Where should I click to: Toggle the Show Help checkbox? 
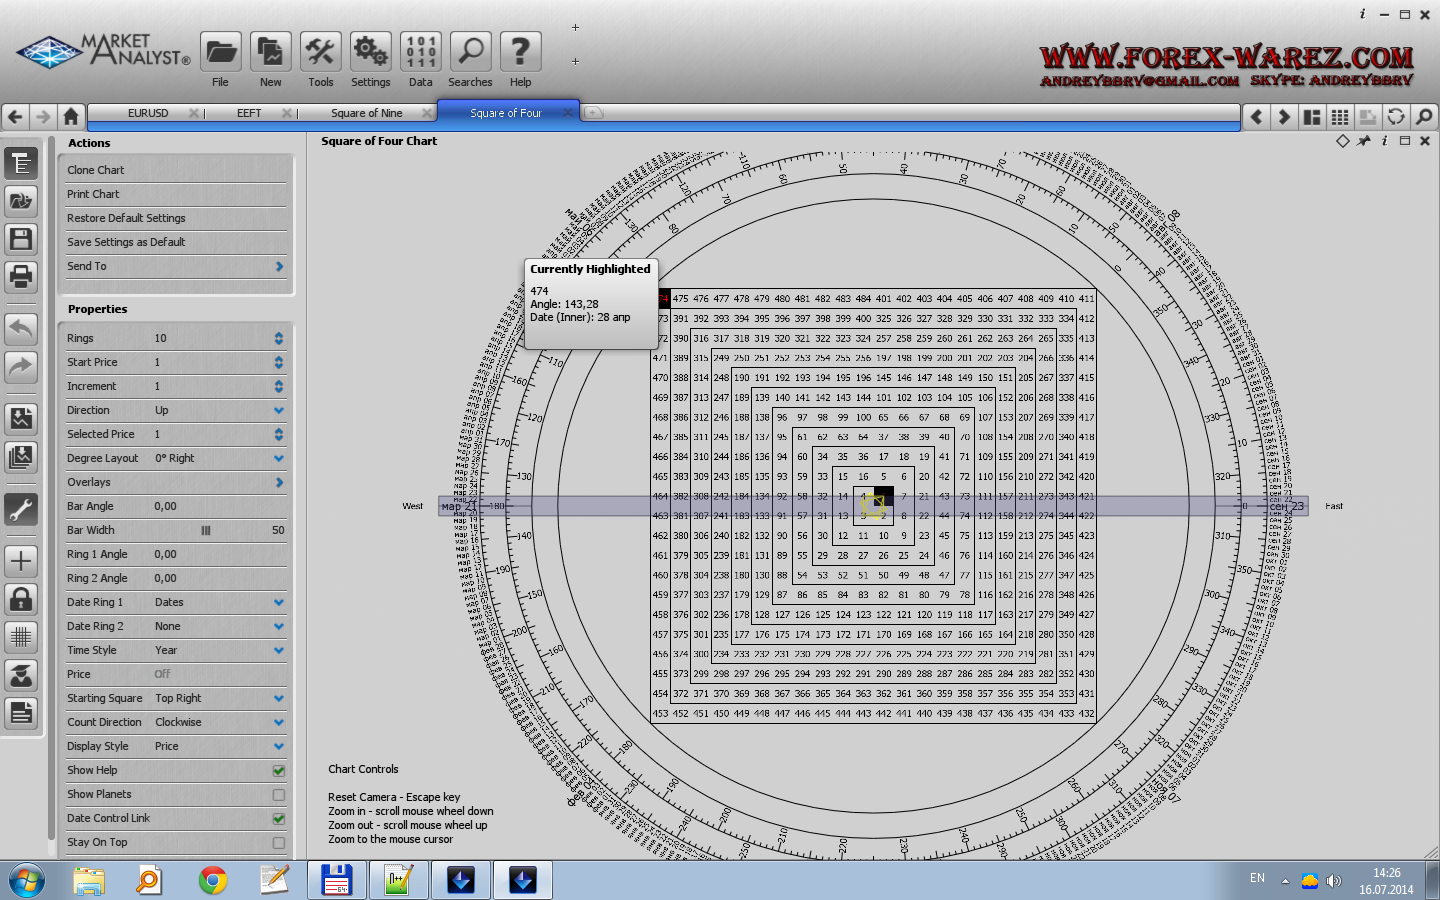(279, 771)
